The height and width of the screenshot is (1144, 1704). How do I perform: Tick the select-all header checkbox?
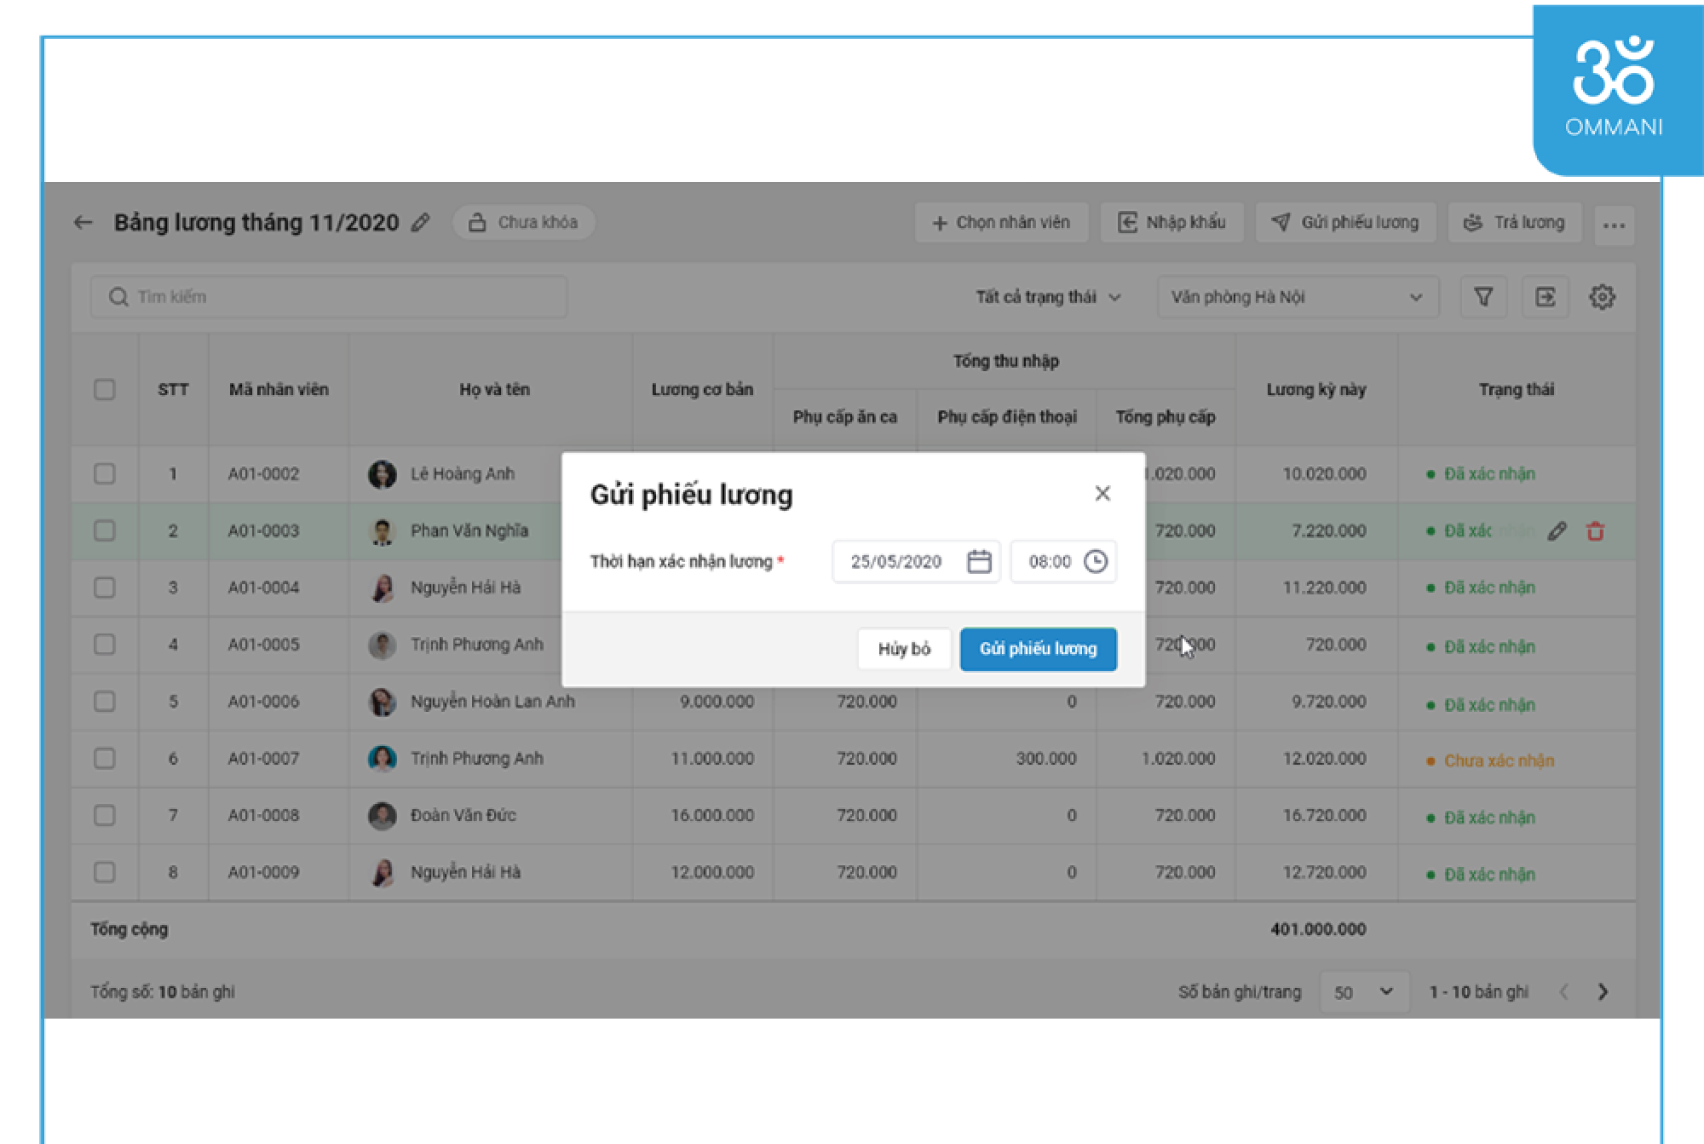point(104,389)
